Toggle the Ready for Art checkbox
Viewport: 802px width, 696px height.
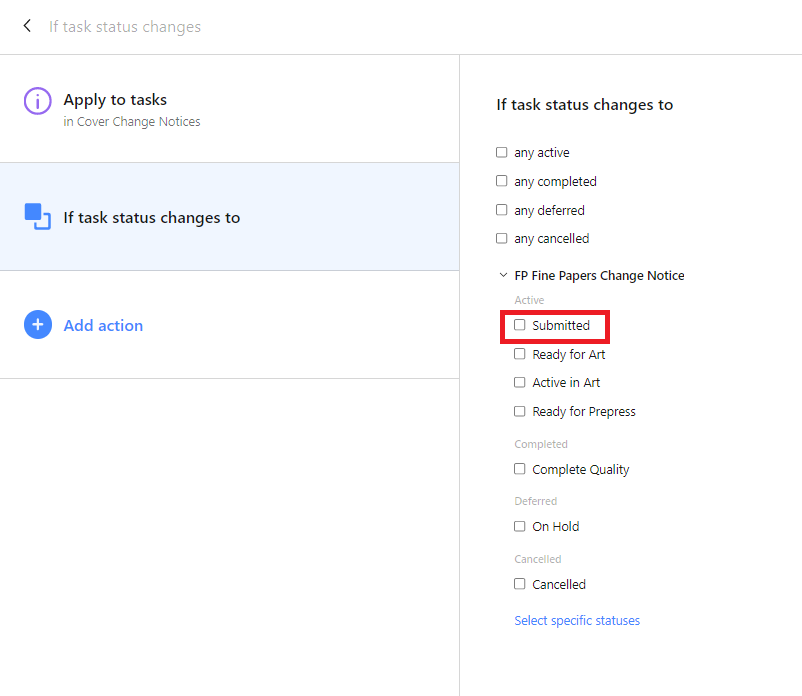pos(520,354)
